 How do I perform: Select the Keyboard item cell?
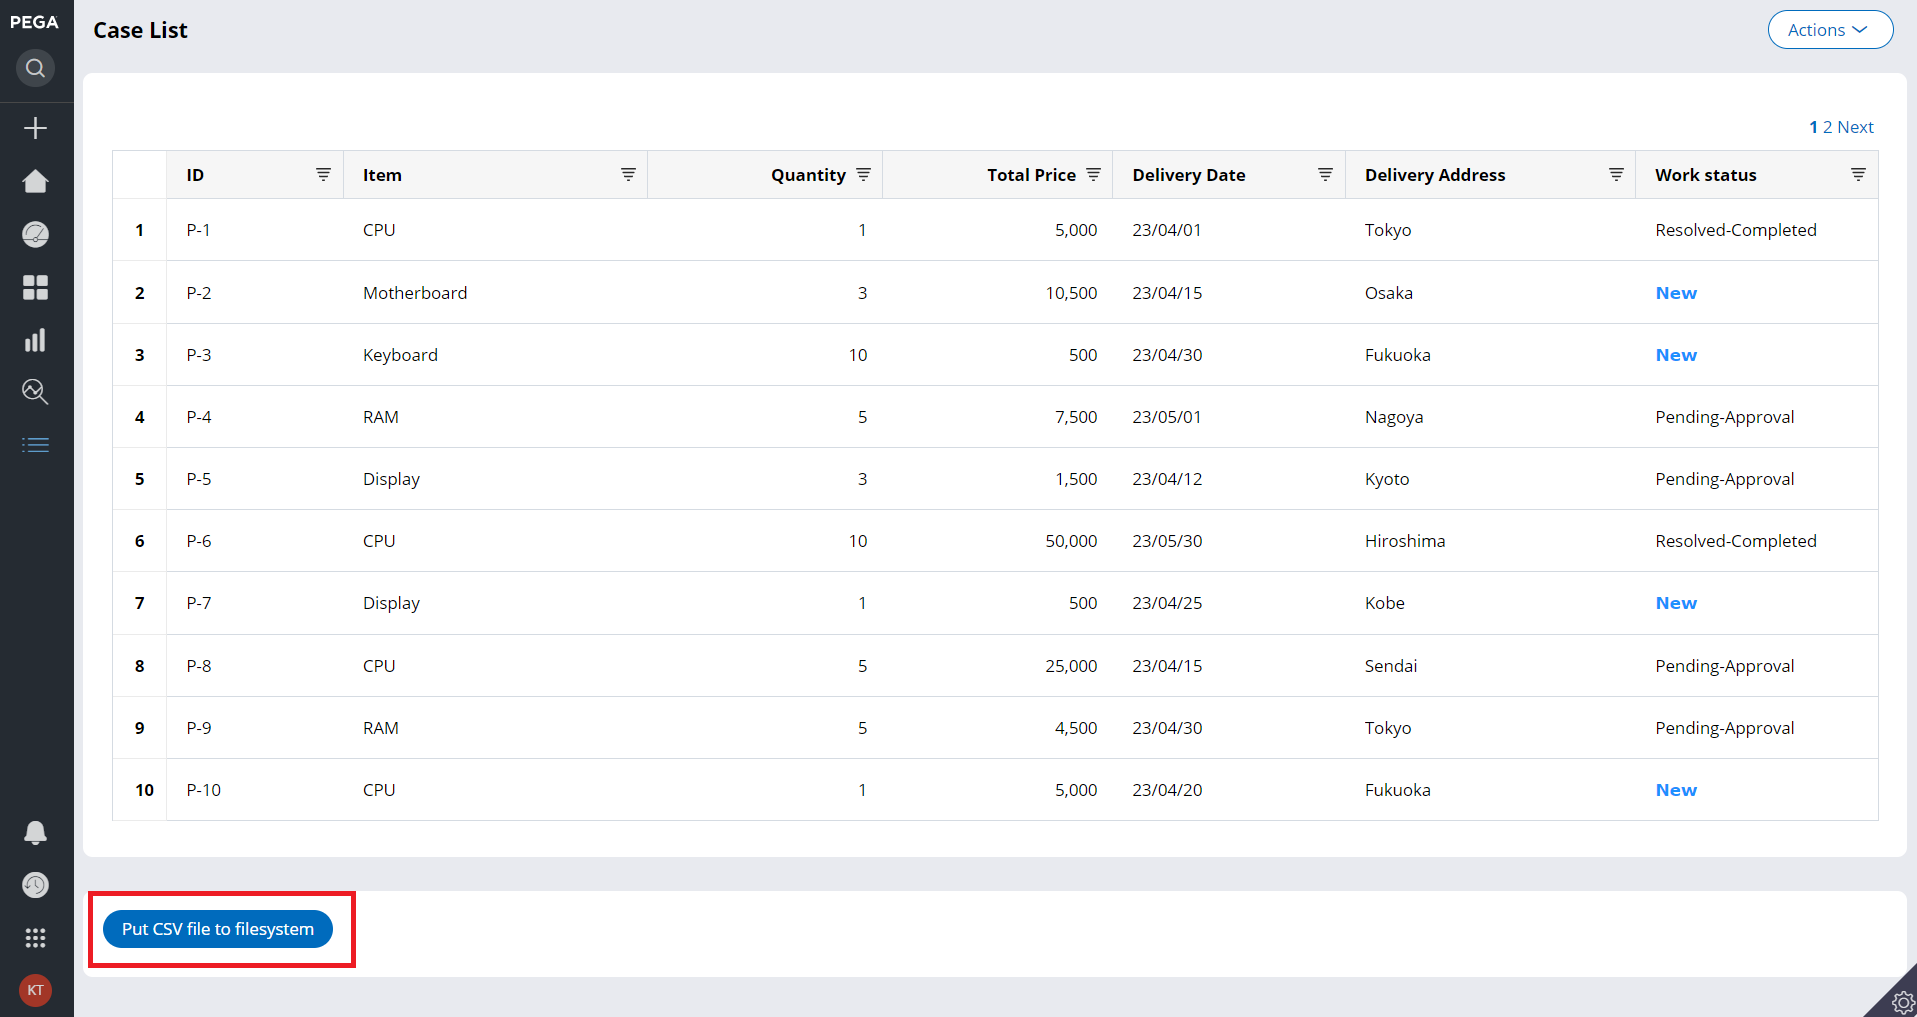click(x=400, y=355)
